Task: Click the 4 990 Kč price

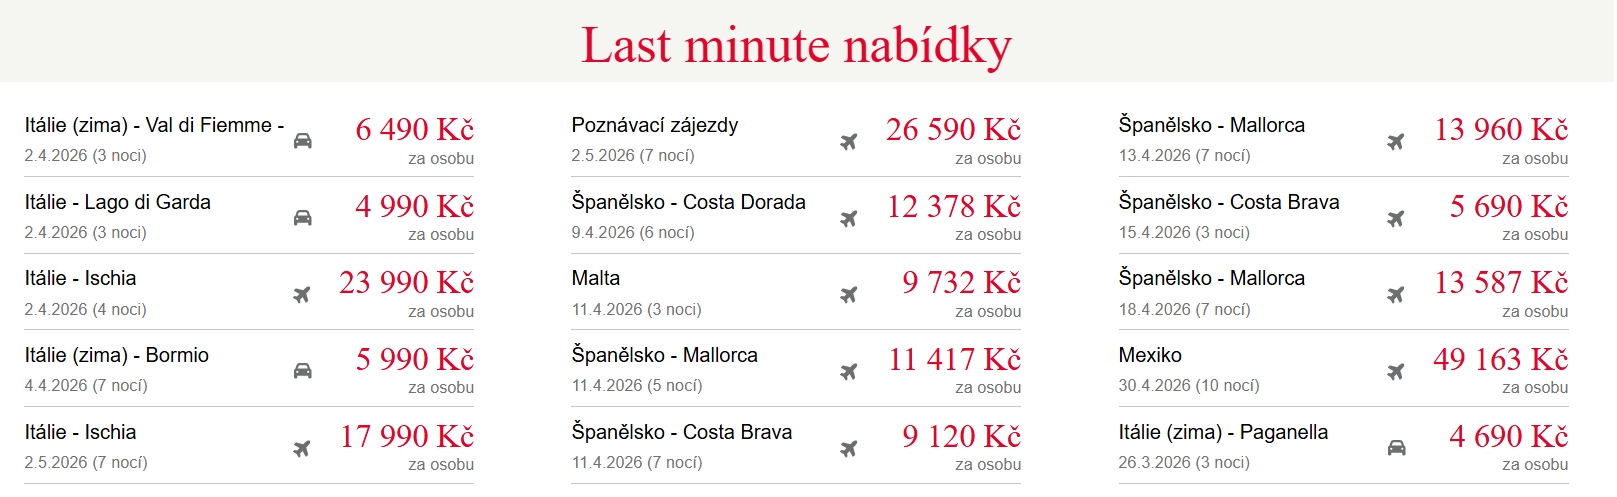Action: point(414,207)
